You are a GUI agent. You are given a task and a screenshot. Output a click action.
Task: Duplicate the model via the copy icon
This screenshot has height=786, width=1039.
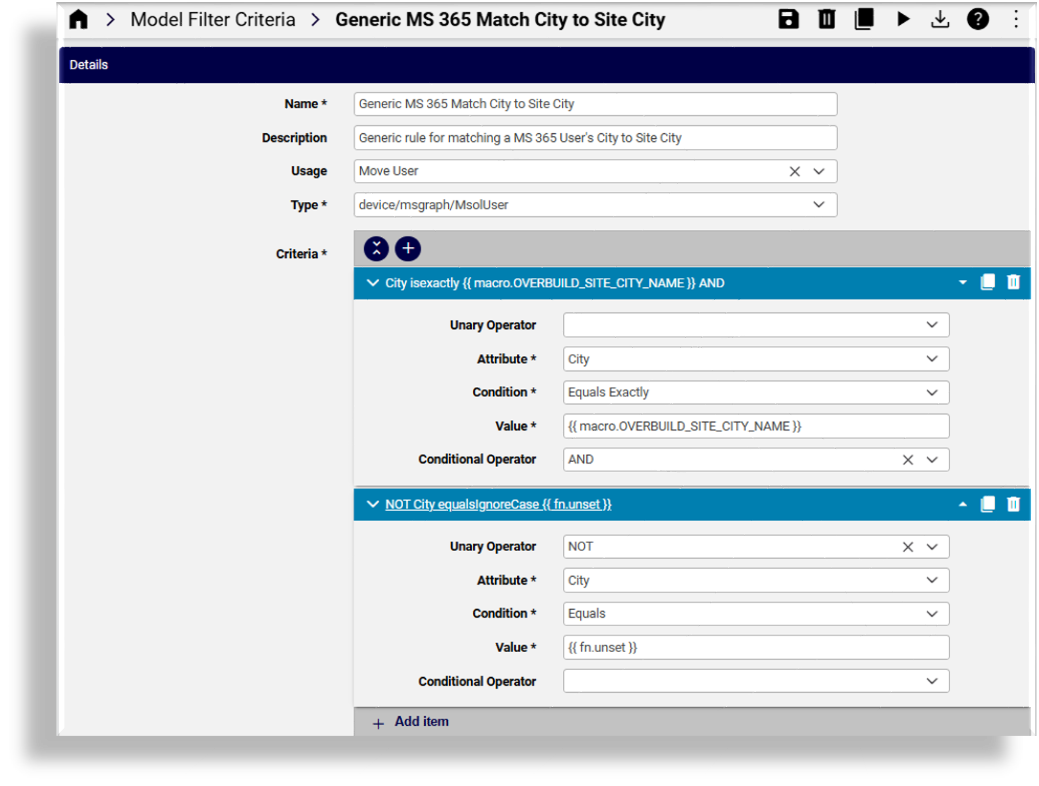(863, 19)
